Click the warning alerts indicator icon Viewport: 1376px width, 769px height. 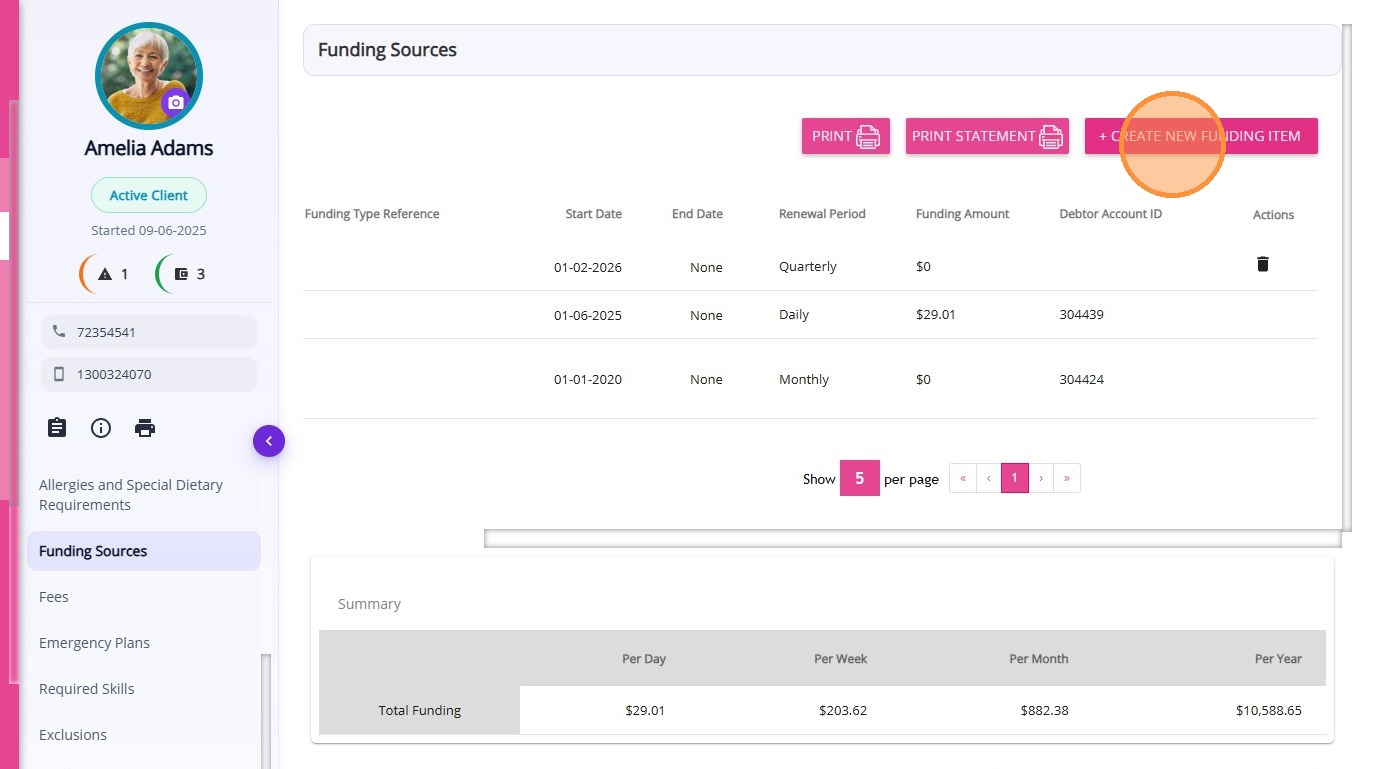(105, 274)
